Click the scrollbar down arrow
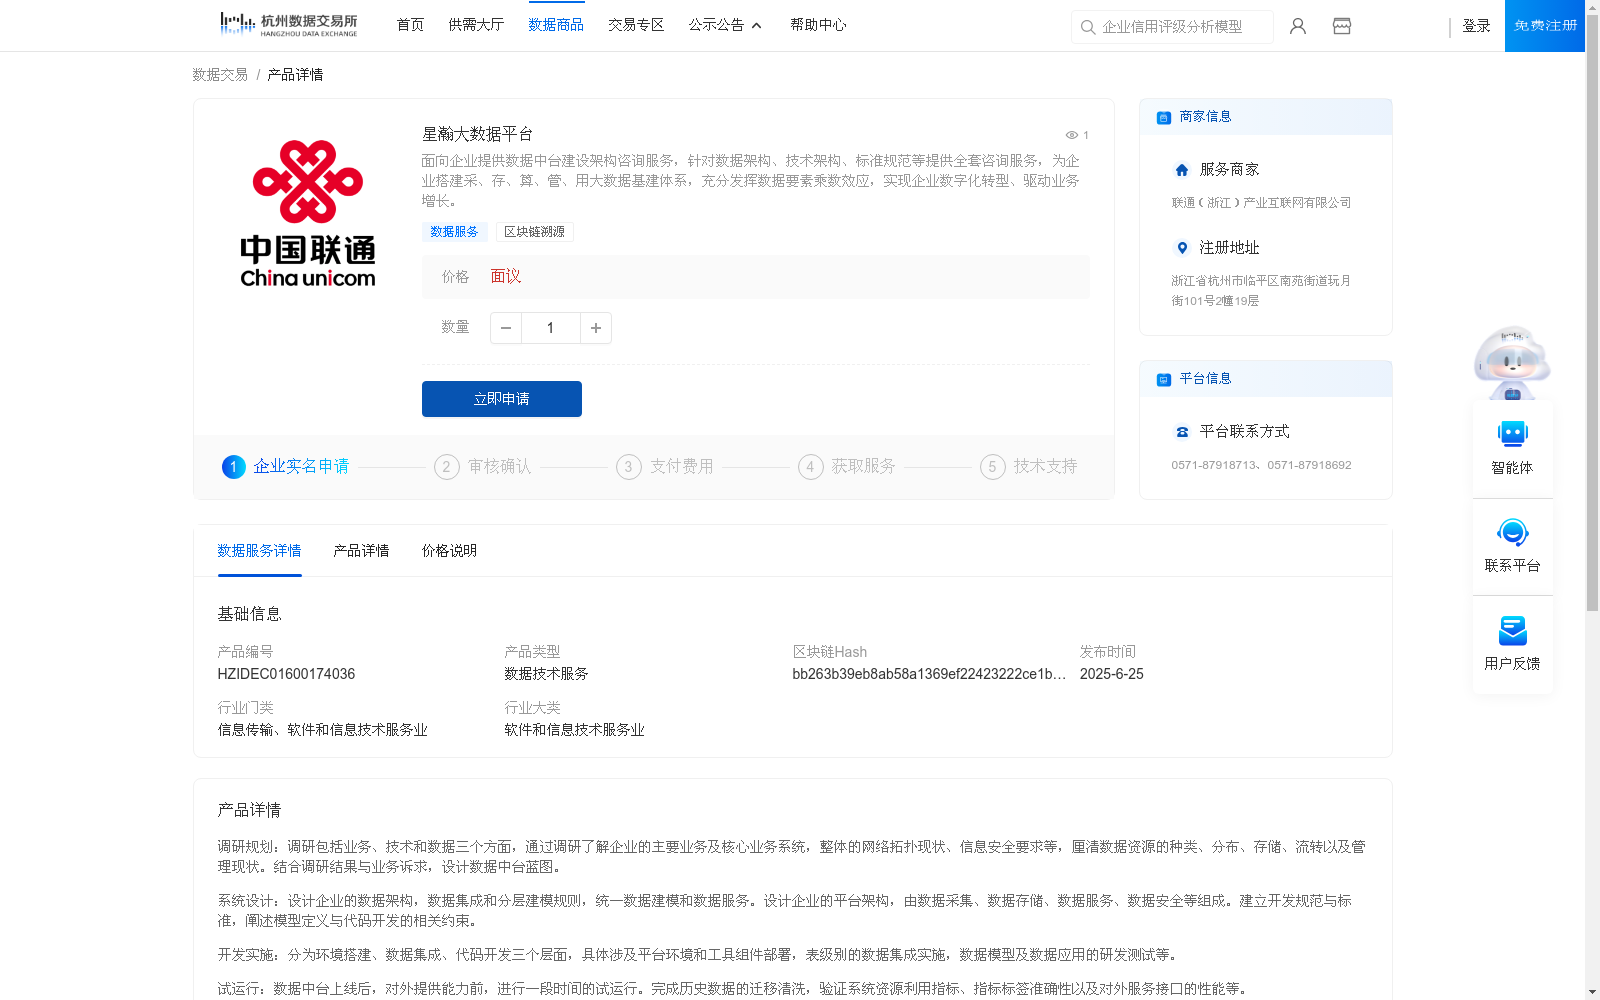This screenshot has width=1600, height=1000. (x=1592, y=993)
